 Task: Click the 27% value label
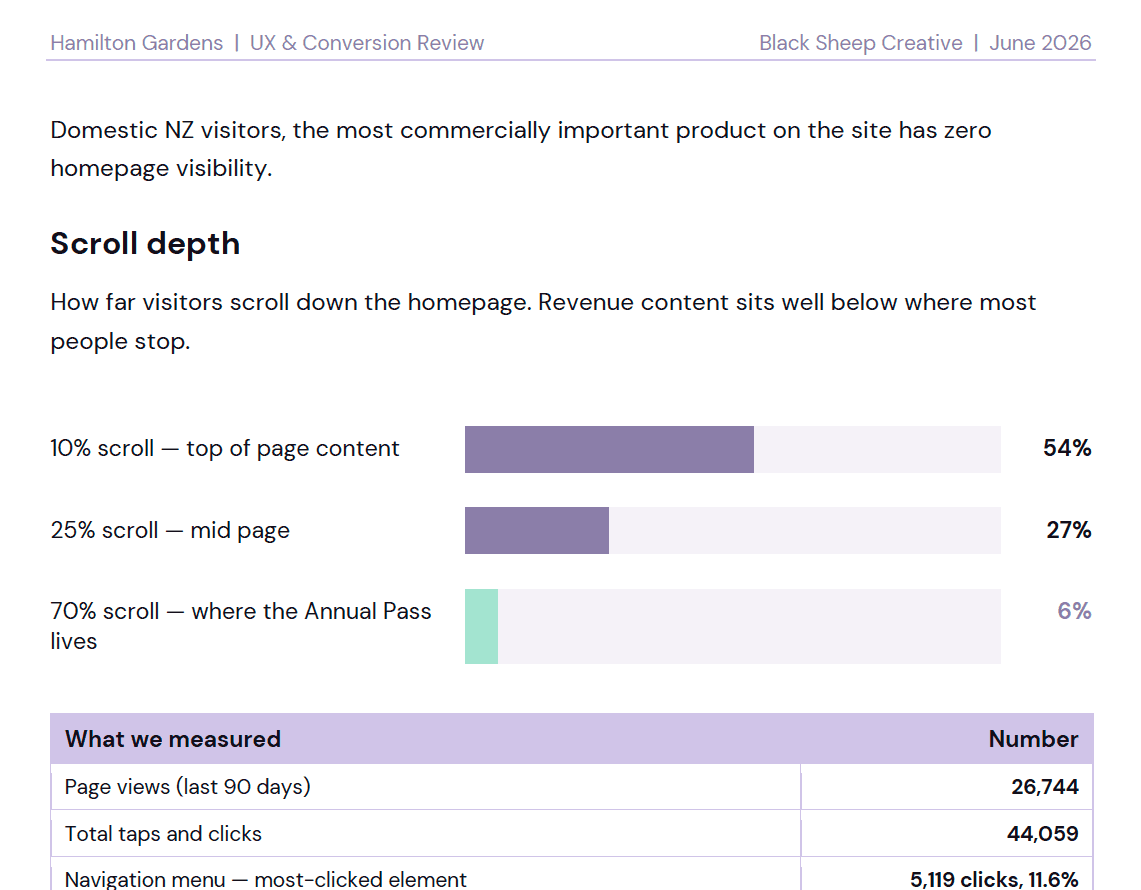1068,530
